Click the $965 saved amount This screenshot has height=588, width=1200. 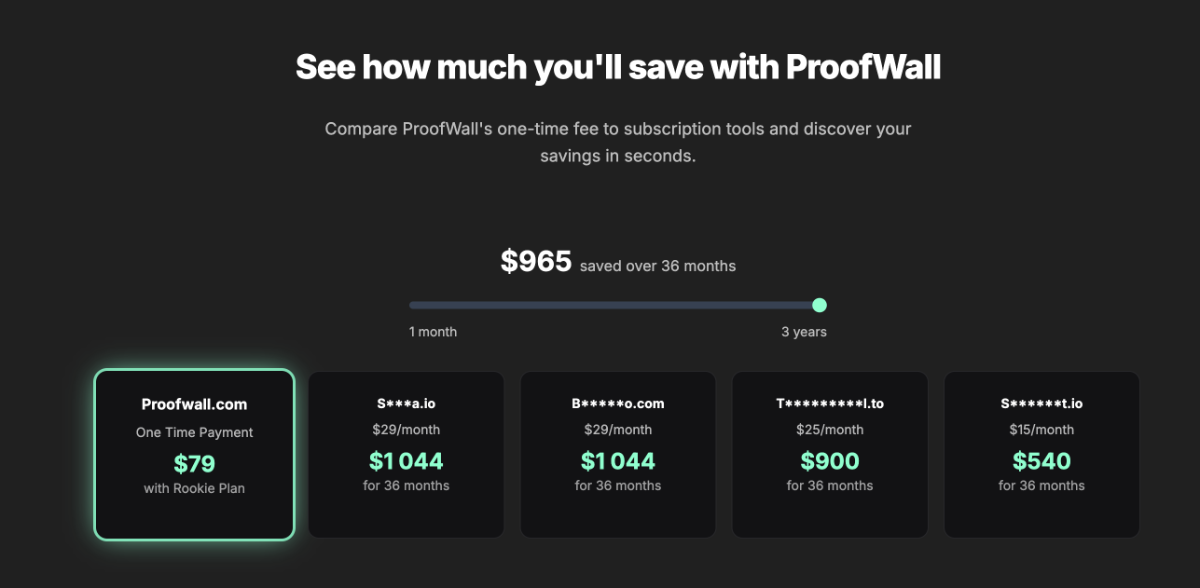tap(536, 262)
